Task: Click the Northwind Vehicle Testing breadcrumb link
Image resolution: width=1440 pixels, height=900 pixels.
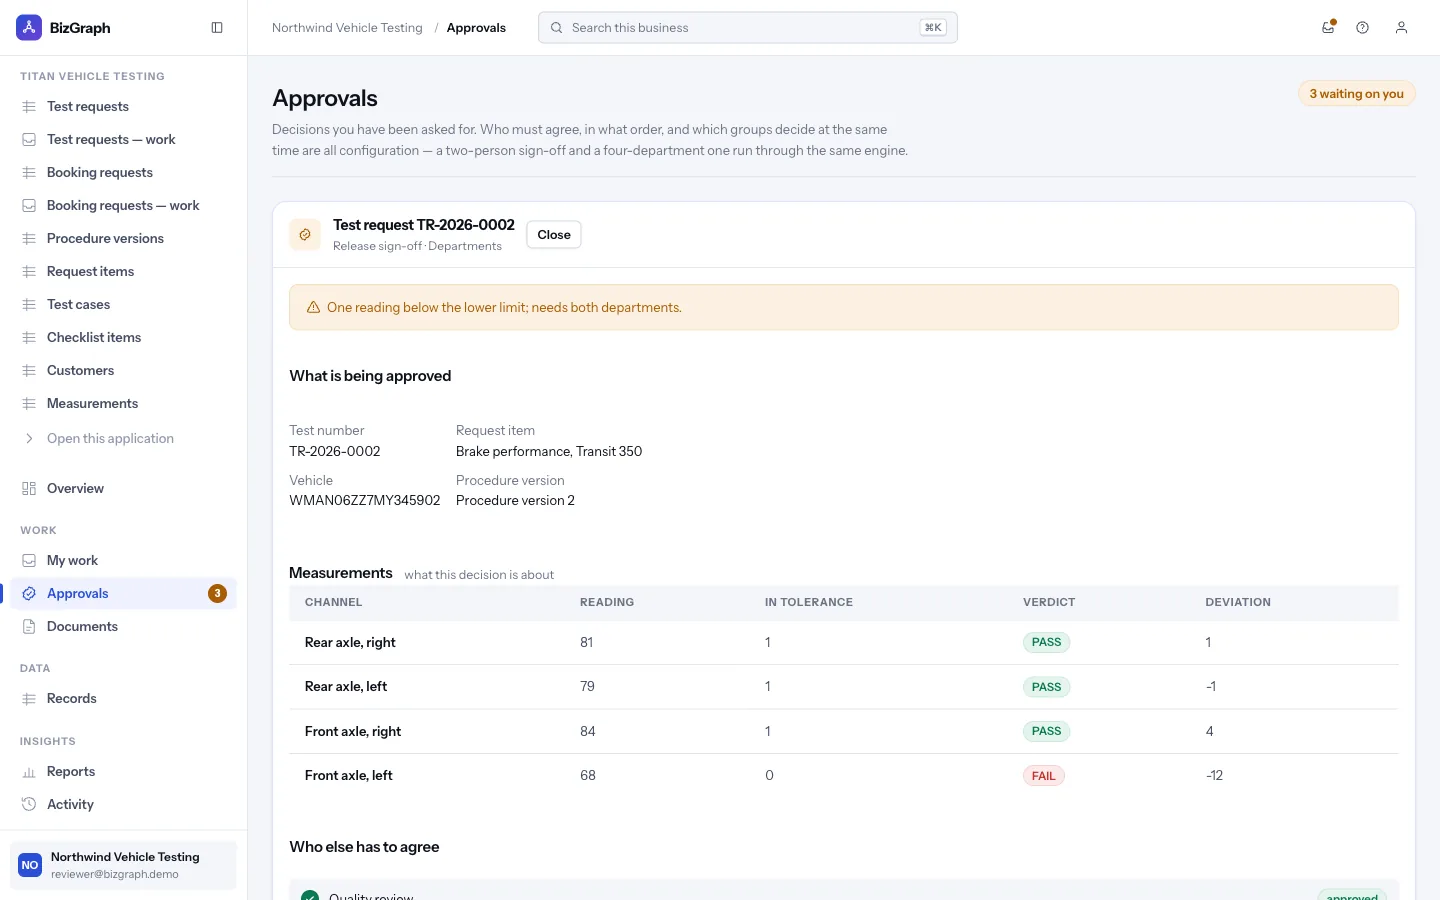Action: tap(347, 28)
